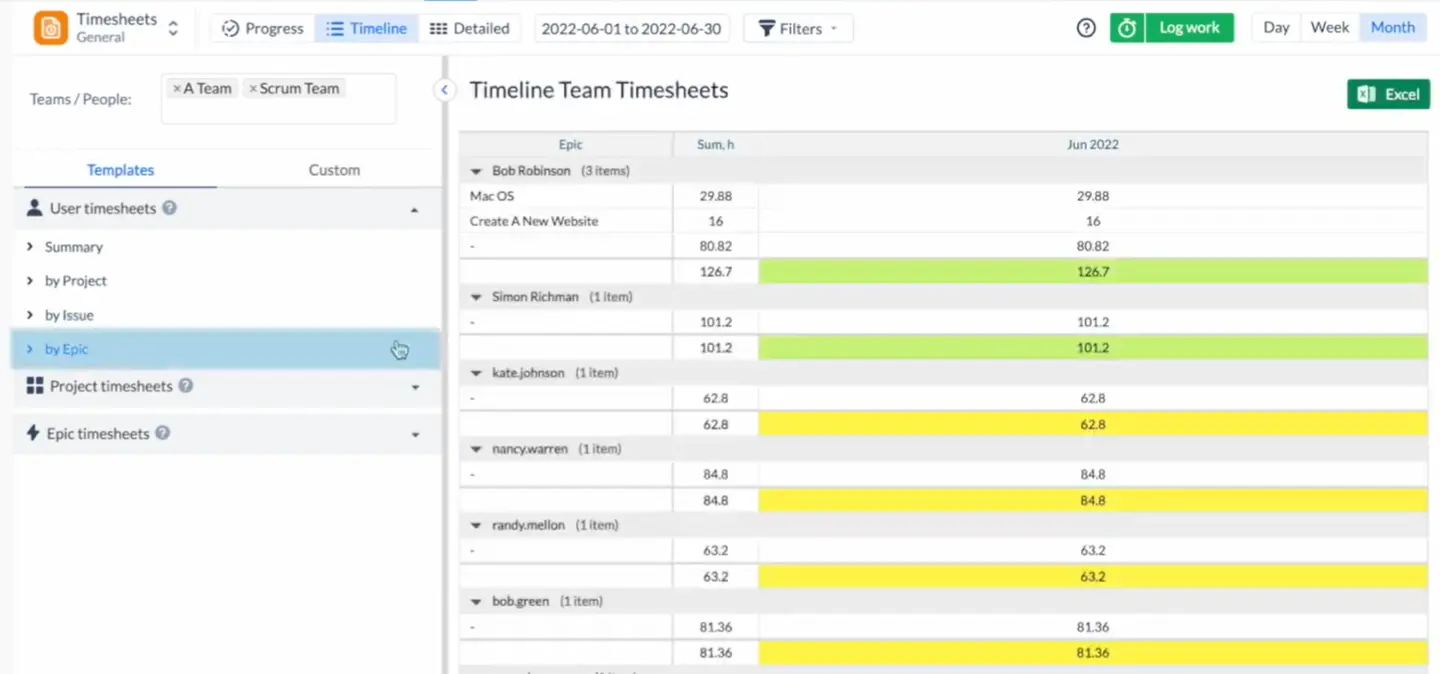Open the Timesheets General switcher arrows
Viewport: 1440px width, 674px height.
pyautogui.click(x=173, y=28)
